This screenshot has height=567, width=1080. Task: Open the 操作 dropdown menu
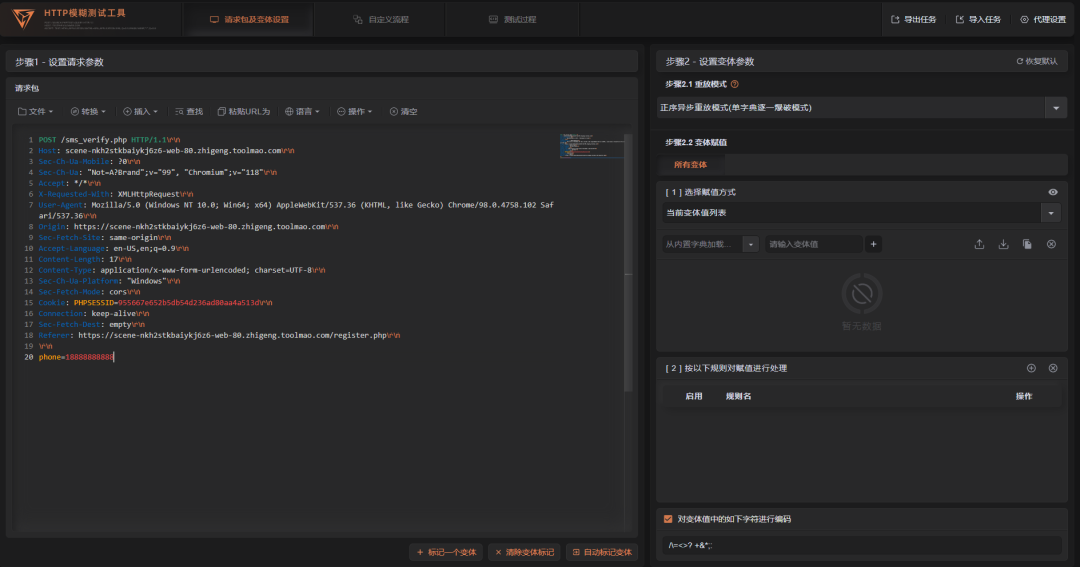[355, 111]
